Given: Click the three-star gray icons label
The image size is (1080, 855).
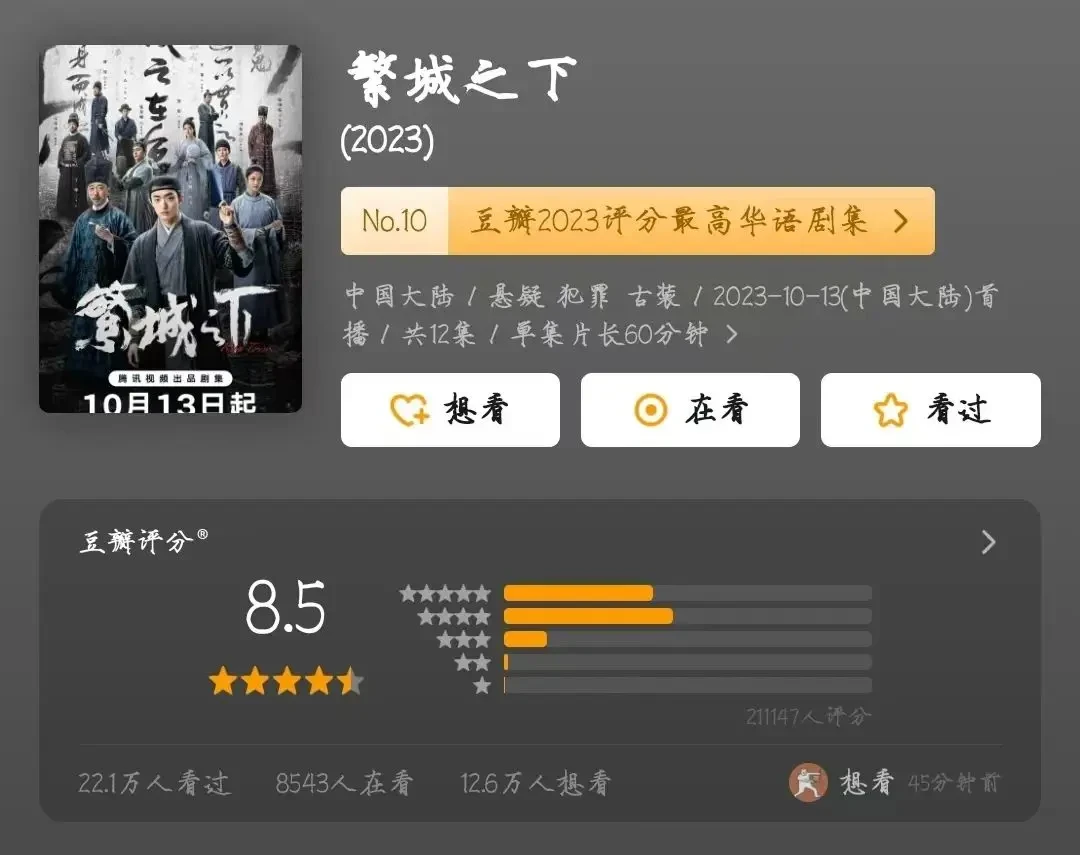Looking at the screenshot, I should click(x=464, y=639).
